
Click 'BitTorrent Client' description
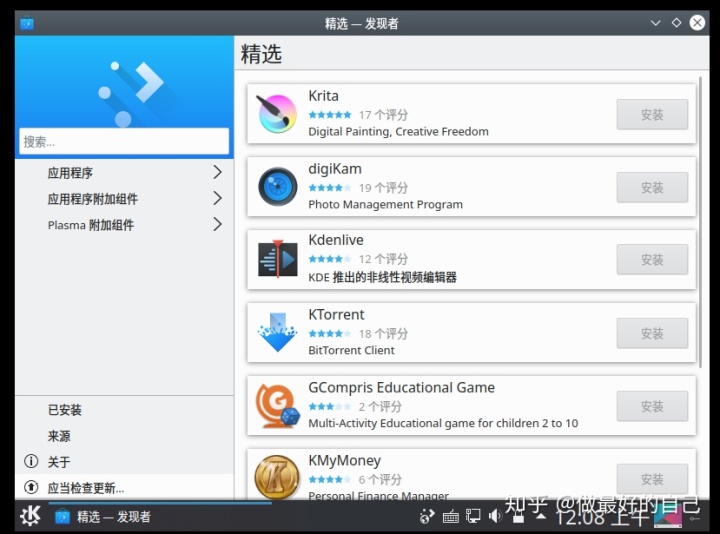351,350
